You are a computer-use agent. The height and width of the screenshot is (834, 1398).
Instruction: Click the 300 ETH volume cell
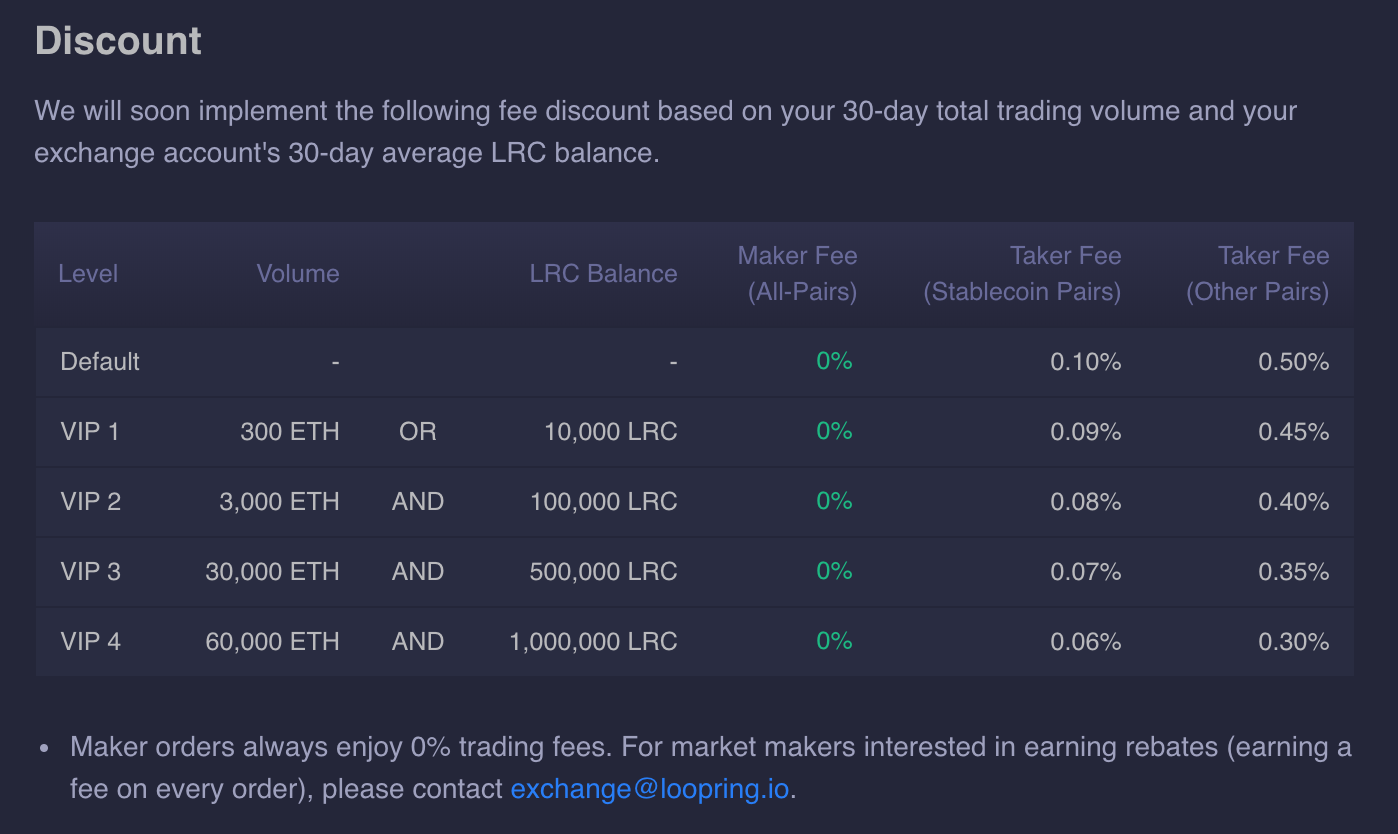(290, 432)
